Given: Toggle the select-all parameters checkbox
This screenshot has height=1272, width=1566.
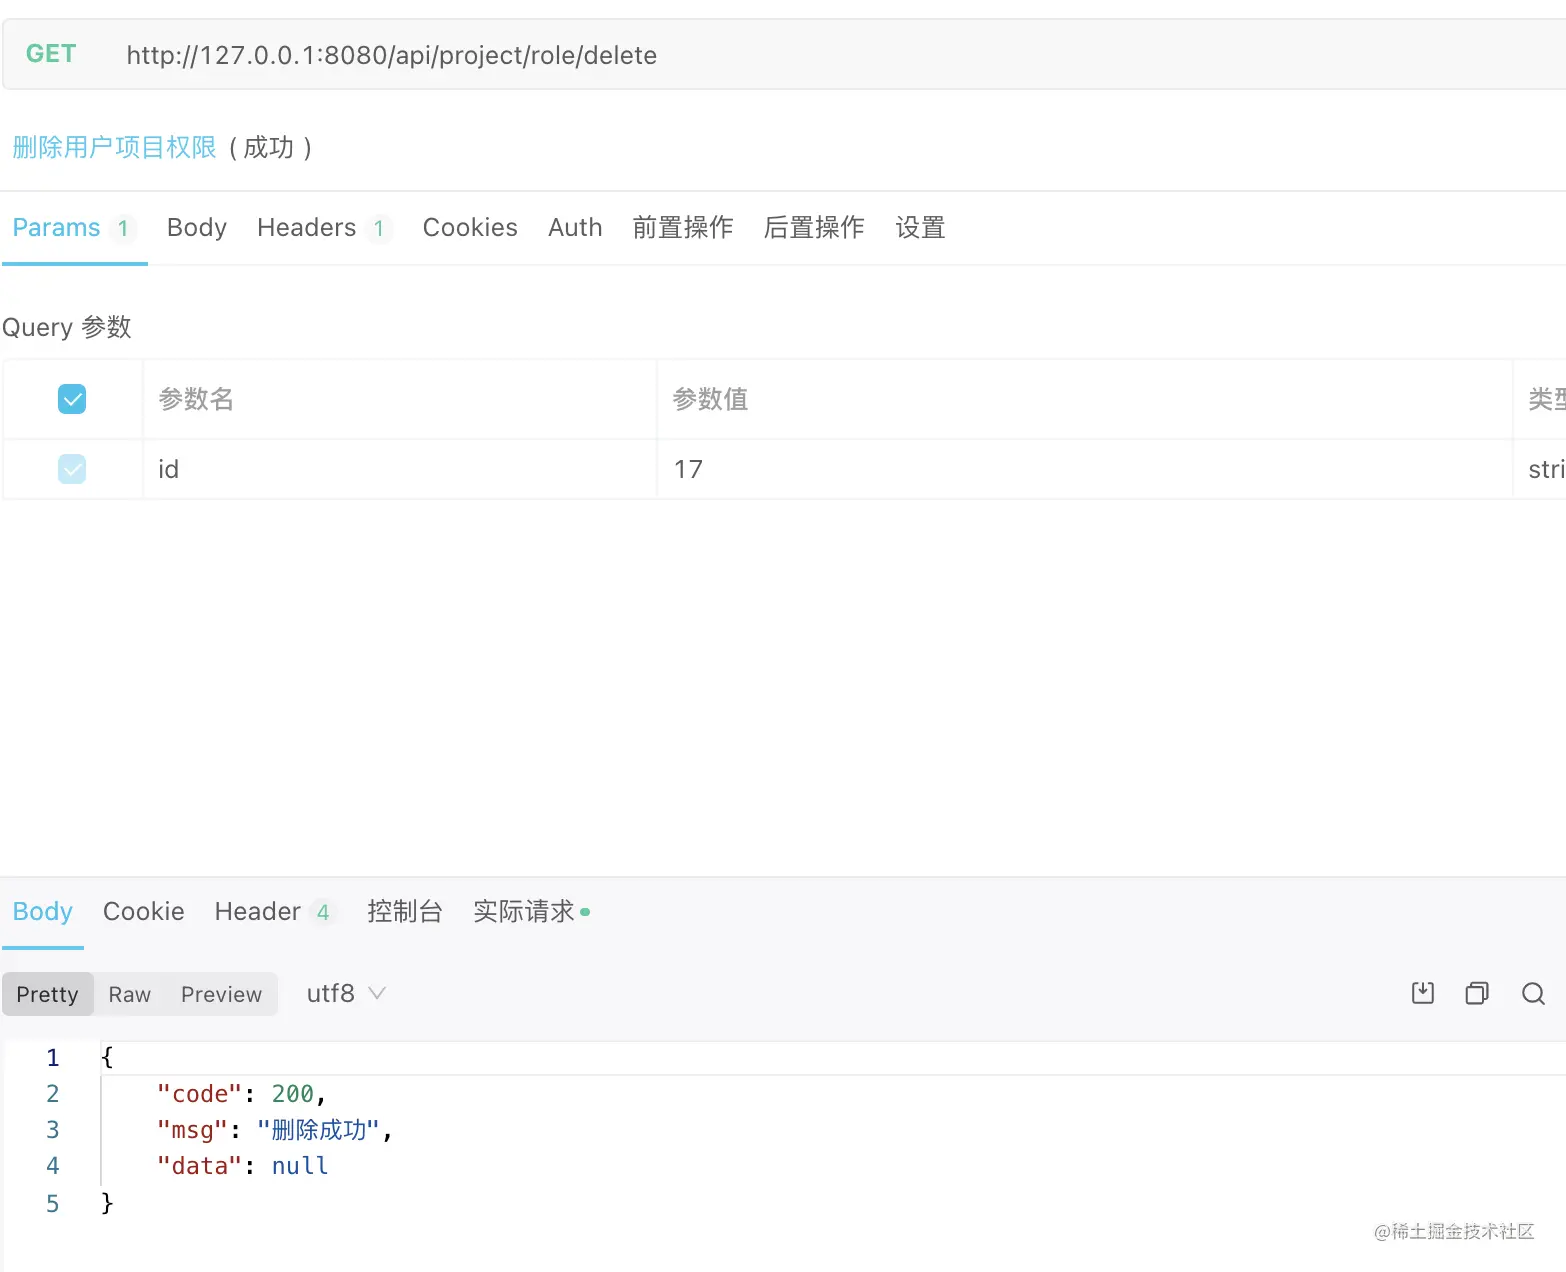Looking at the screenshot, I should click(x=72, y=399).
